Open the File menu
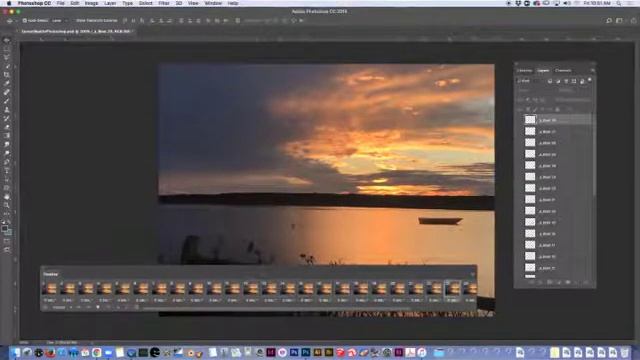 point(60,3)
